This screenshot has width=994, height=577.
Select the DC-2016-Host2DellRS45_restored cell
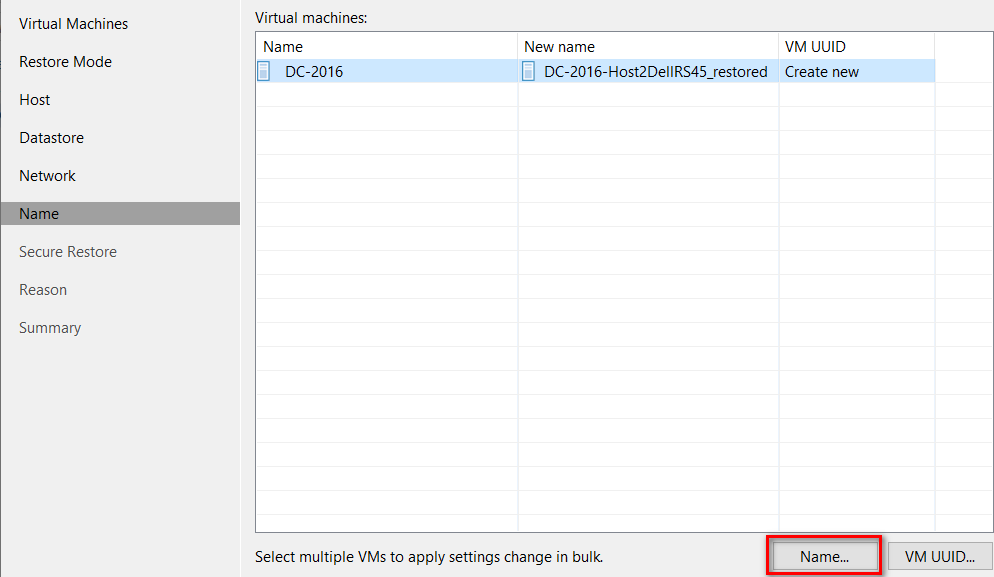pos(648,71)
